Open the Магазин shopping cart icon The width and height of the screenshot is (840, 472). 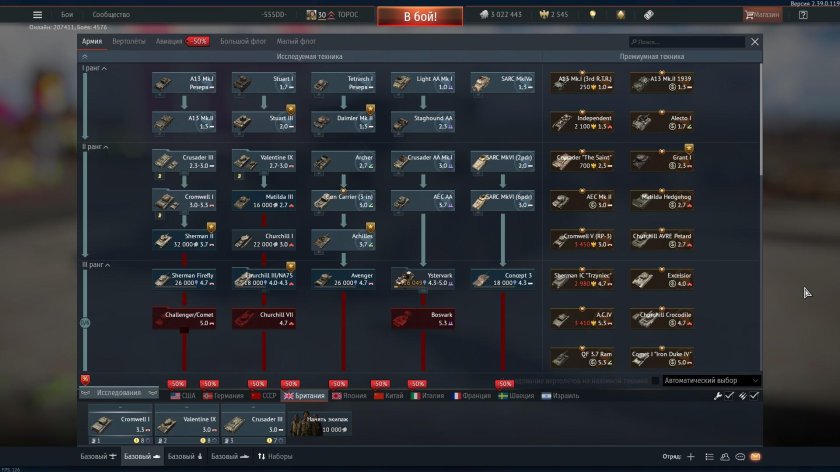(749, 15)
